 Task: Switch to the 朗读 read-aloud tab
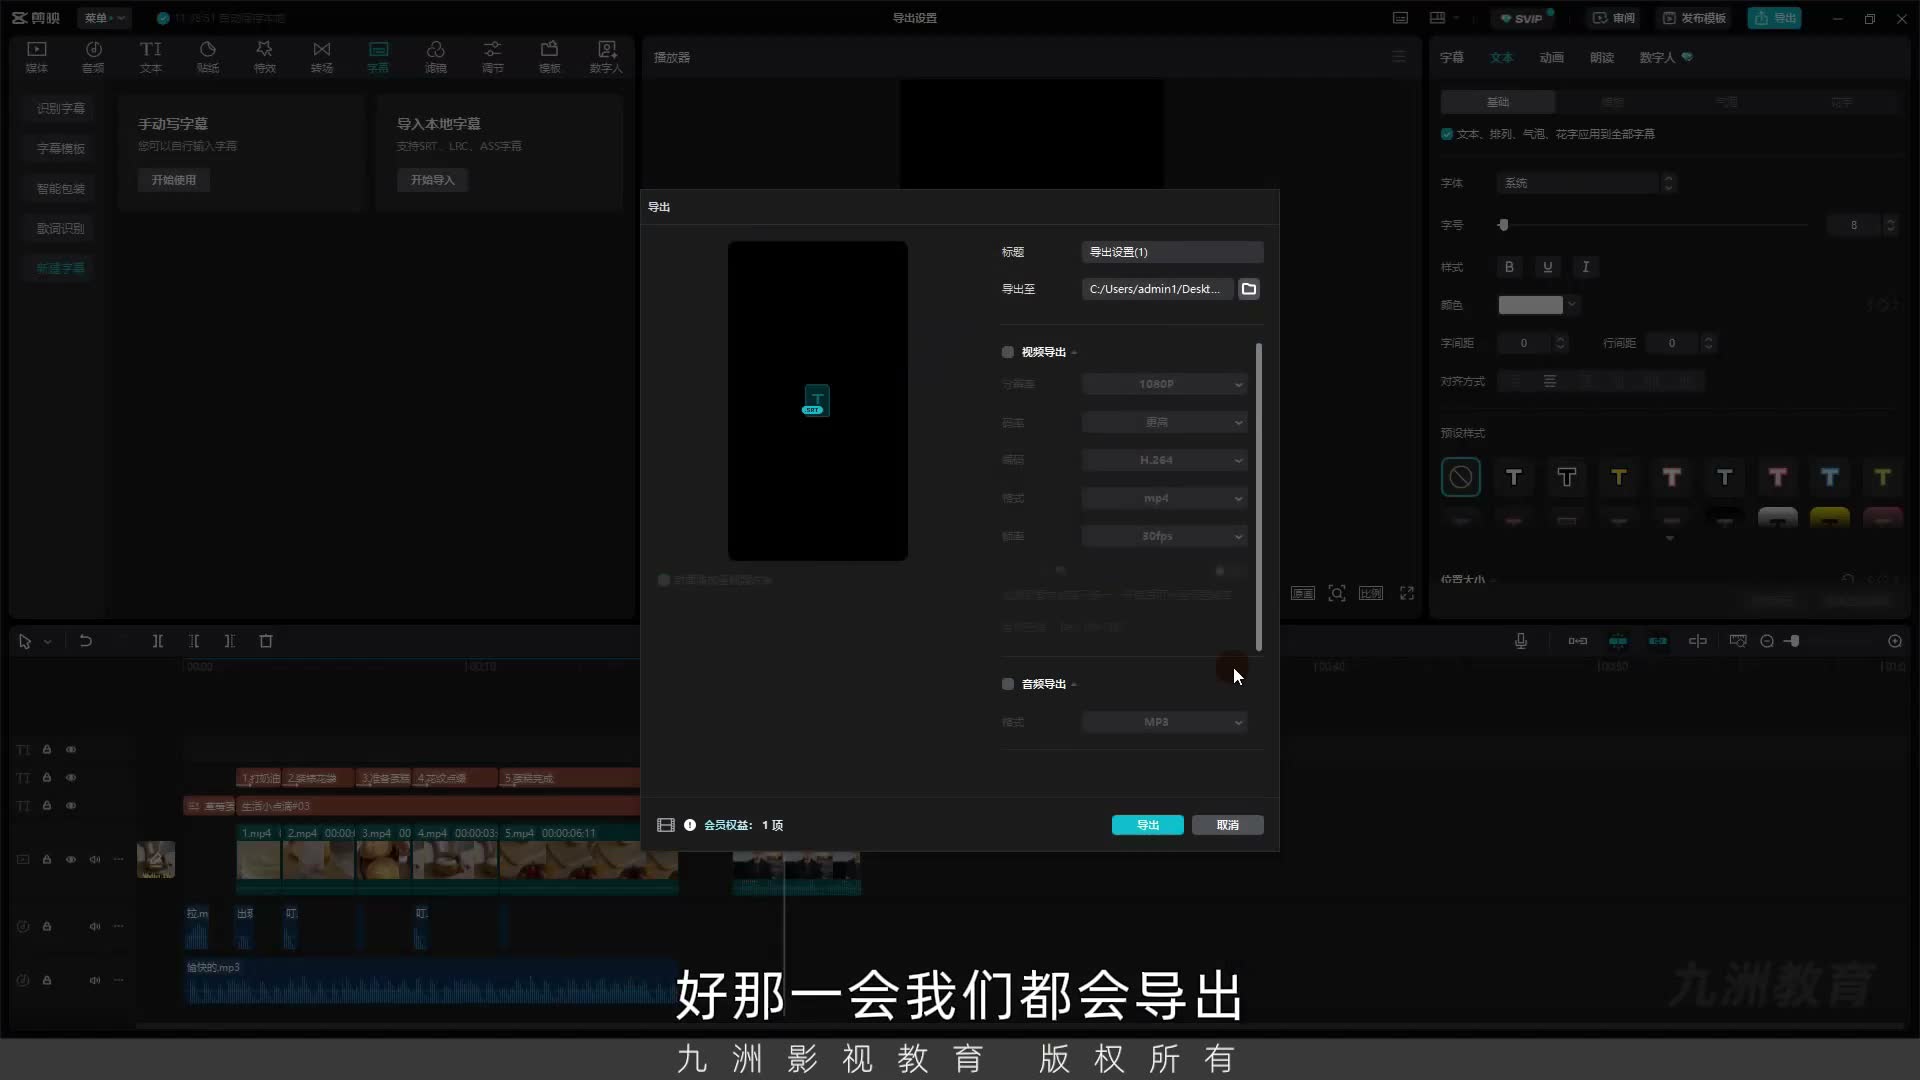point(1602,57)
